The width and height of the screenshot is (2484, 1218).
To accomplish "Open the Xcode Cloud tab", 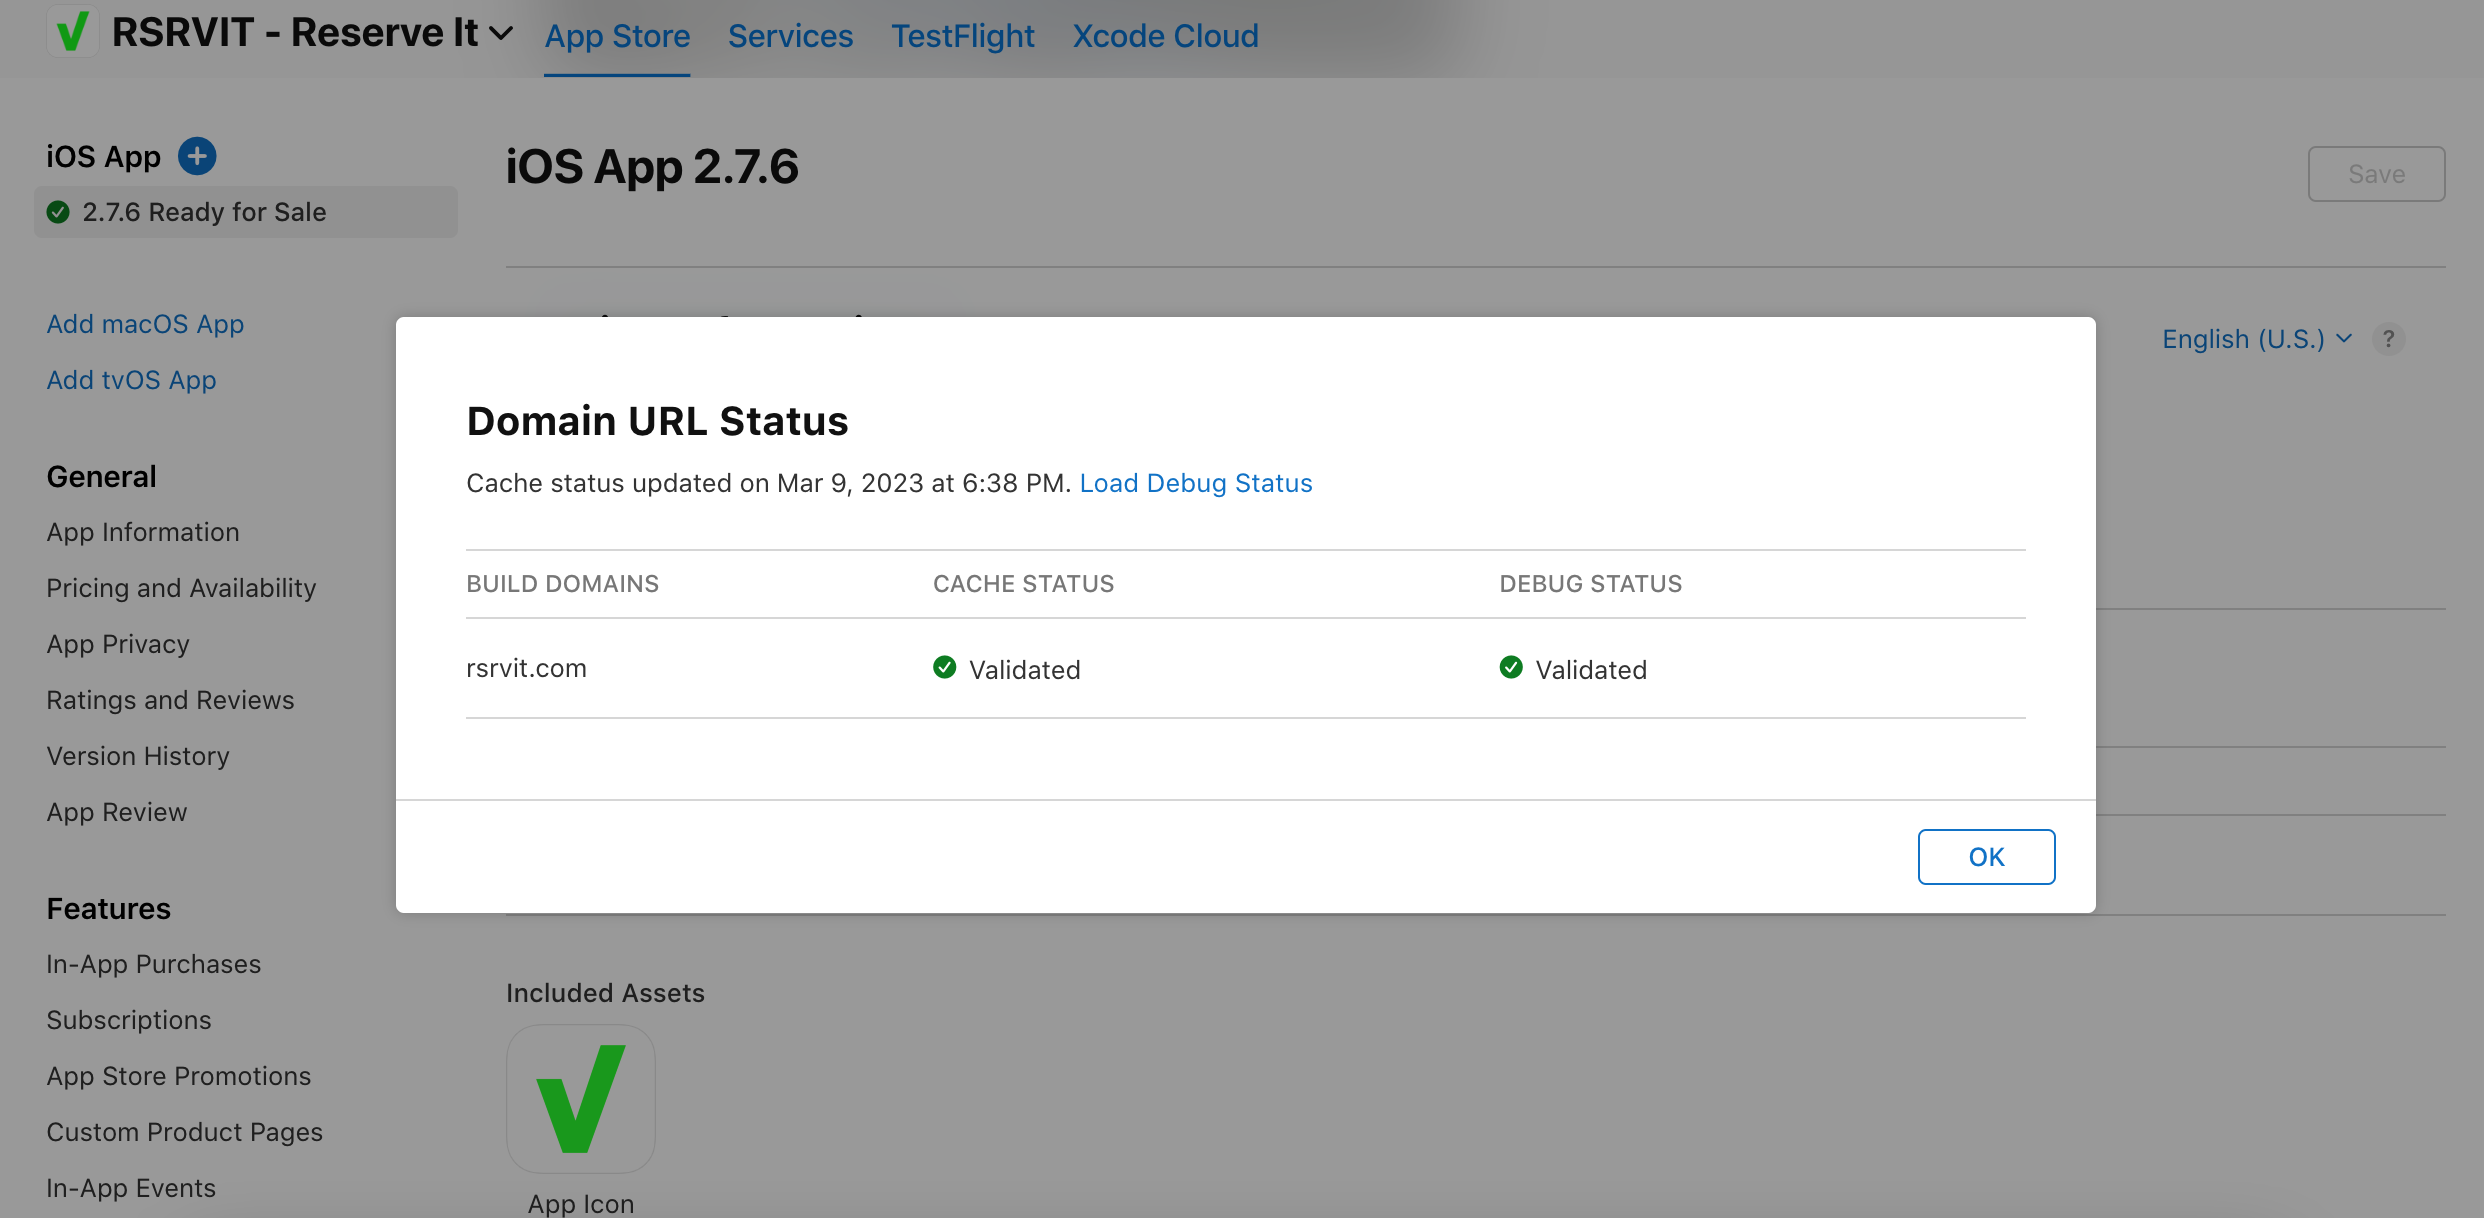I will (x=1165, y=36).
